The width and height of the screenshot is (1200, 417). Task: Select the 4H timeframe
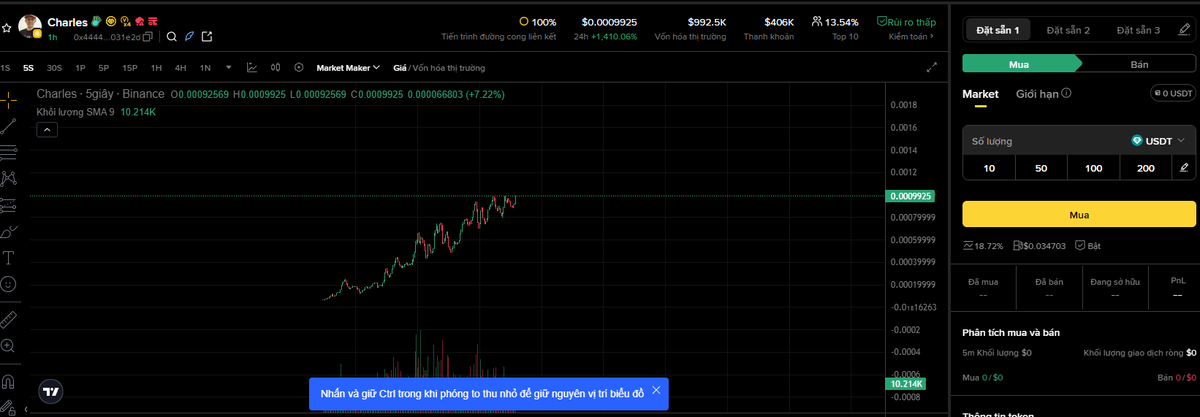pyautogui.click(x=180, y=68)
